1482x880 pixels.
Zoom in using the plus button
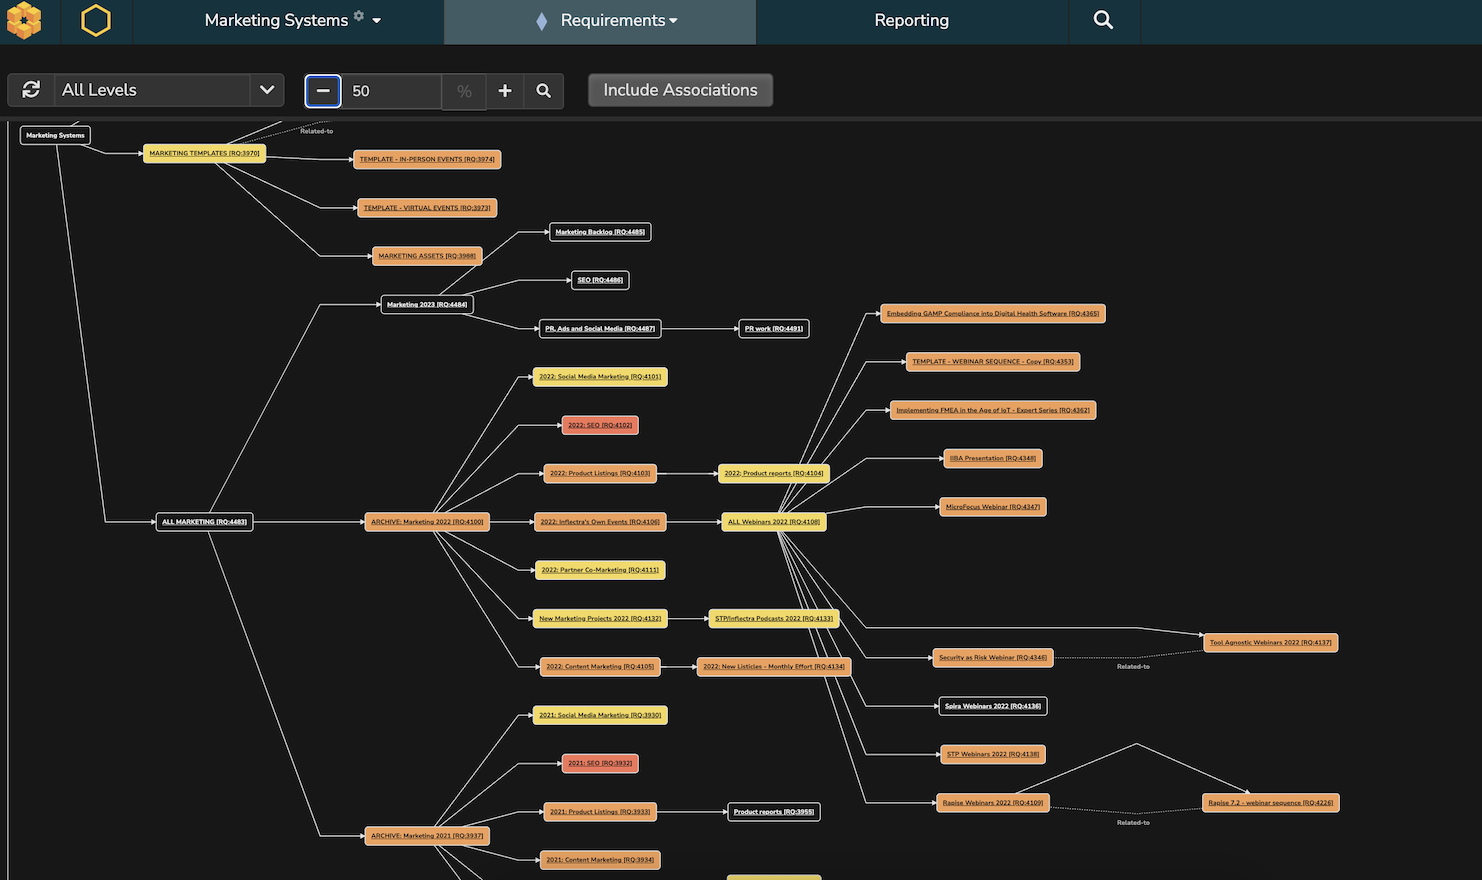point(505,91)
